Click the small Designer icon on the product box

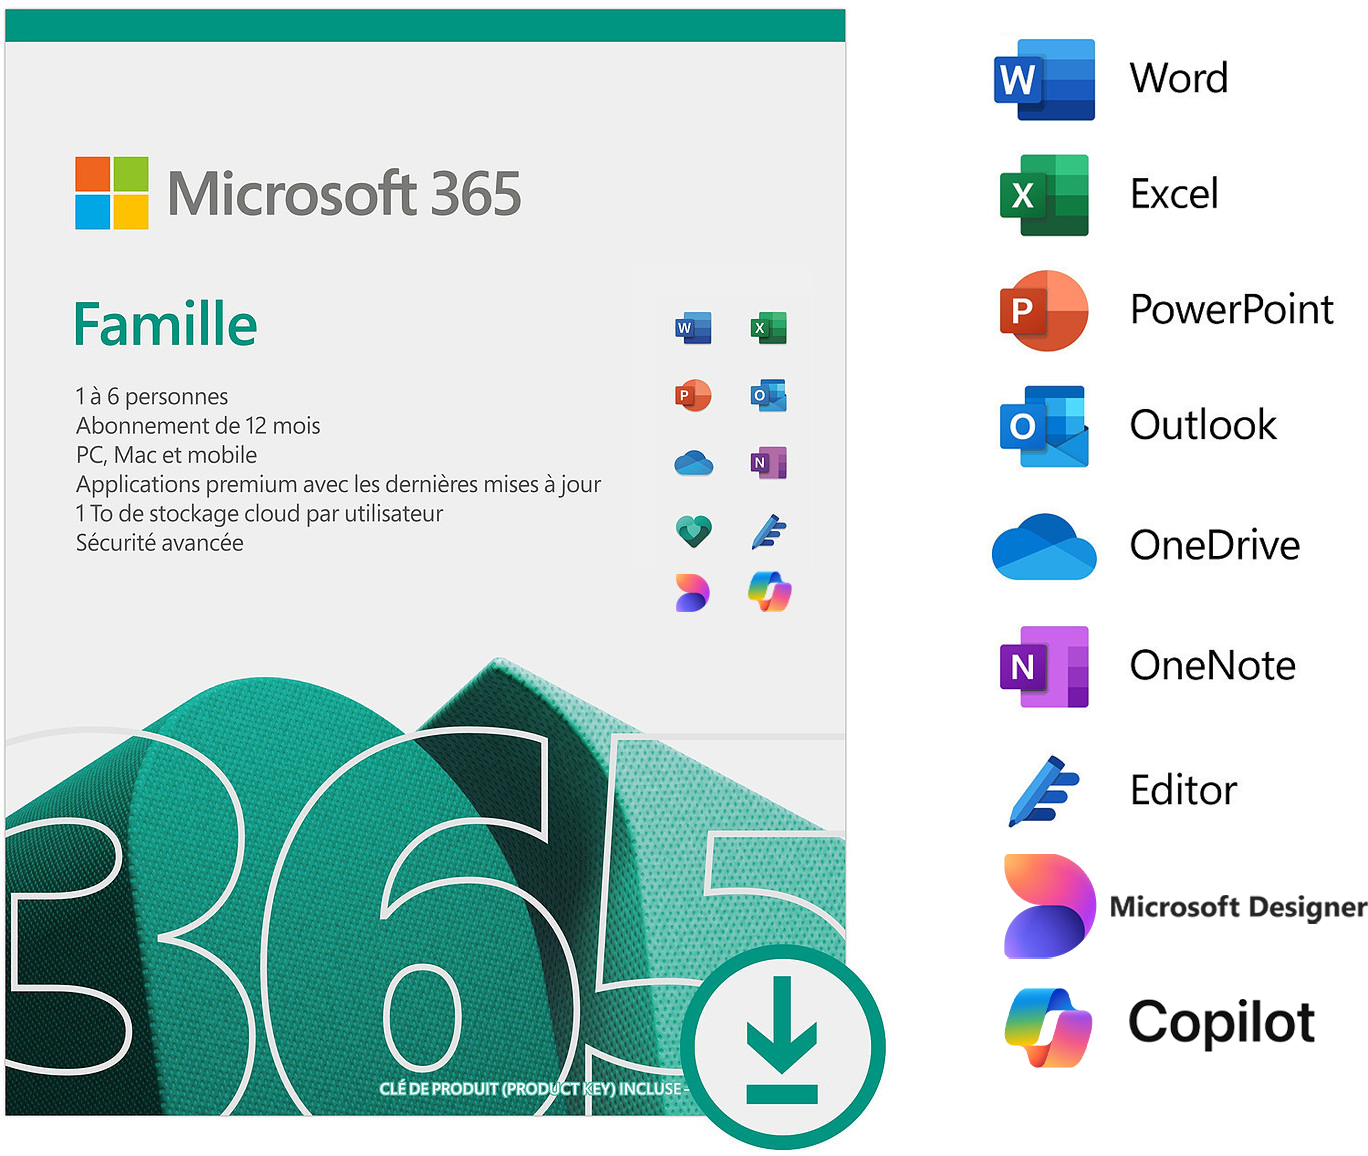click(692, 592)
